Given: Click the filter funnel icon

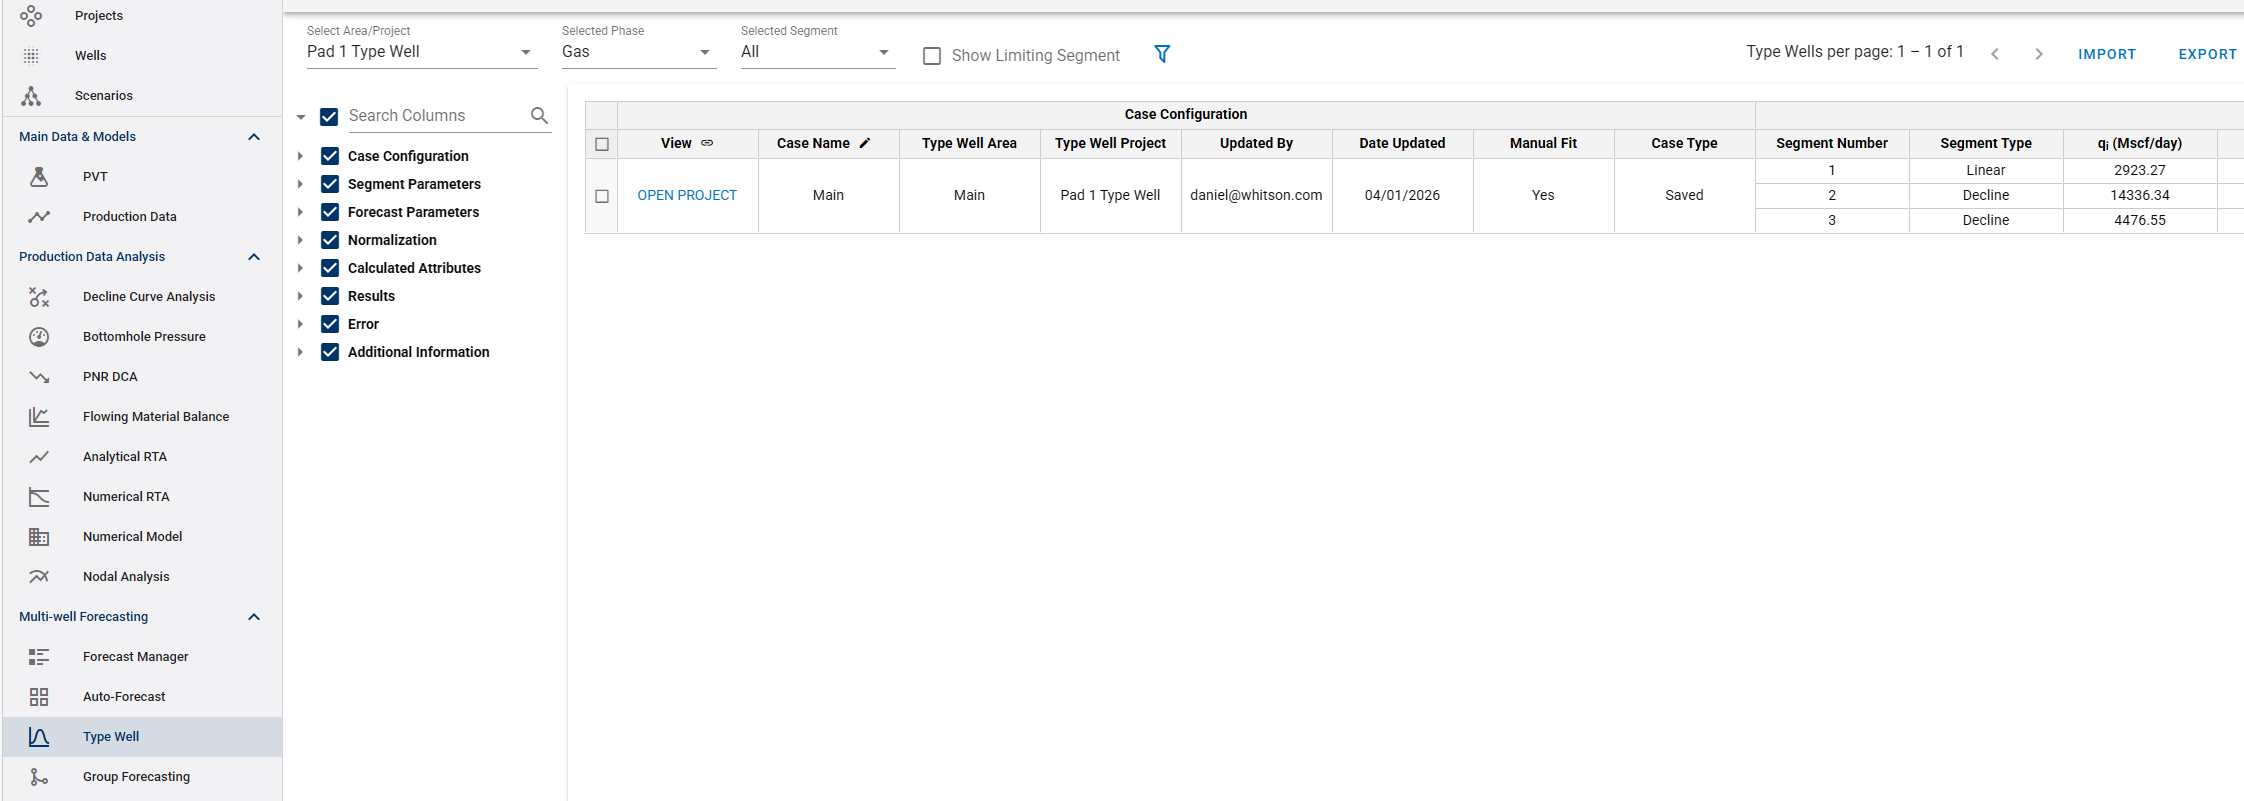Looking at the screenshot, I should tap(1162, 54).
